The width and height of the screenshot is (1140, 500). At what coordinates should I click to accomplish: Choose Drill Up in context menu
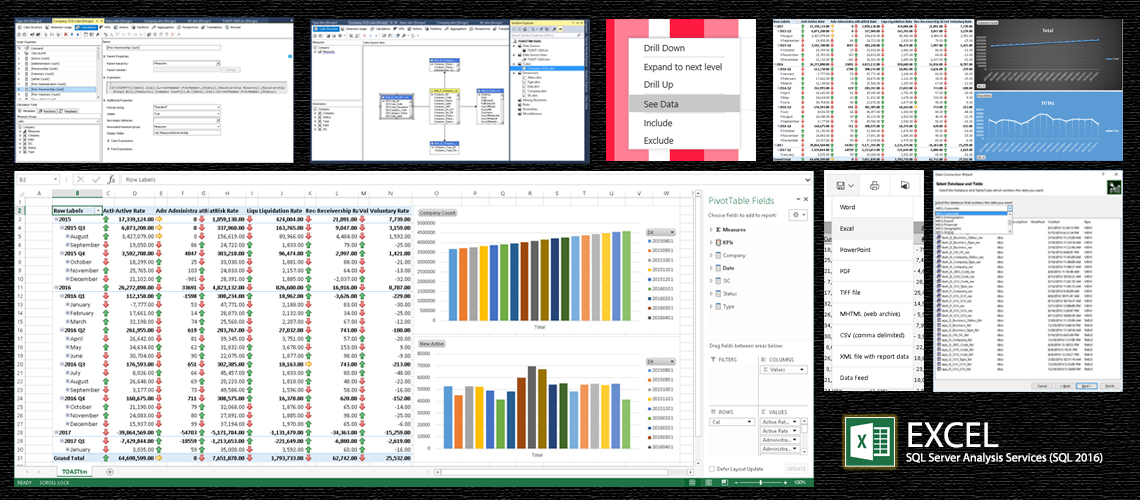coord(658,85)
